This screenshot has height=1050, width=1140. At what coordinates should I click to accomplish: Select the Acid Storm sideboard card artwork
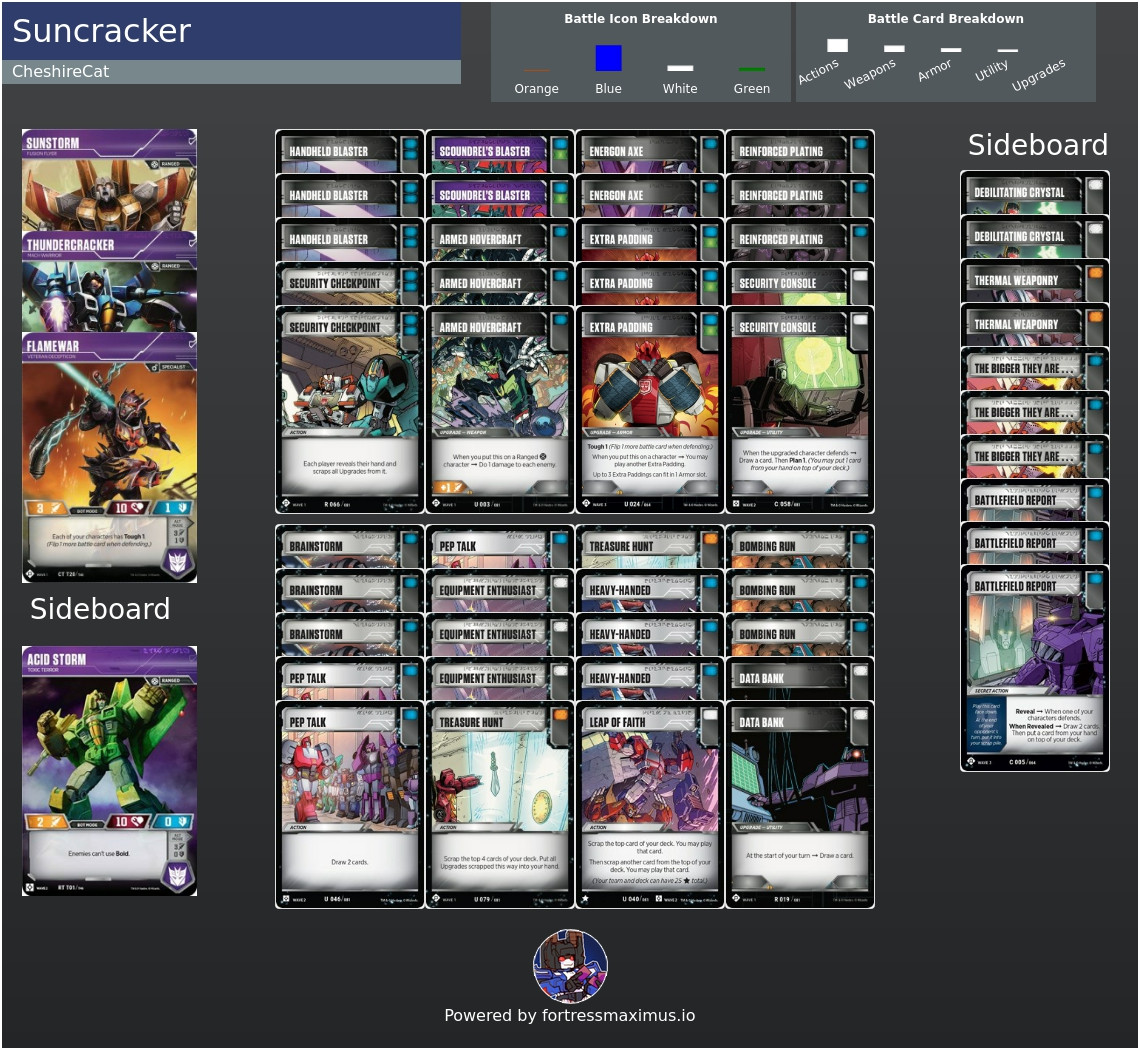click(x=109, y=745)
